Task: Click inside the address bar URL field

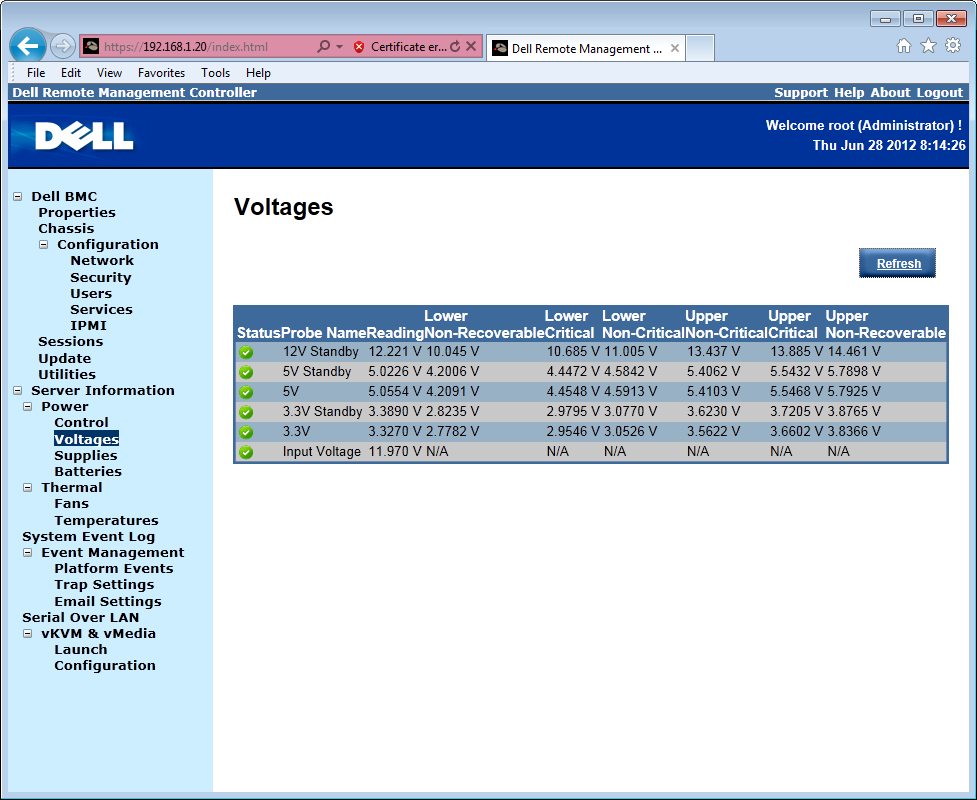Action: point(200,46)
